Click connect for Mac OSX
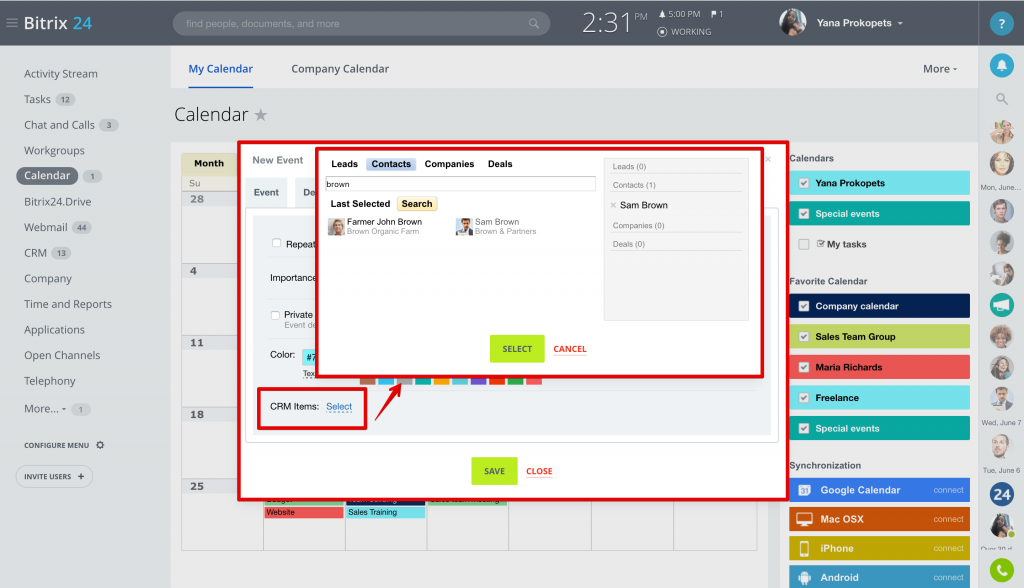 click(x=948, y=519)
